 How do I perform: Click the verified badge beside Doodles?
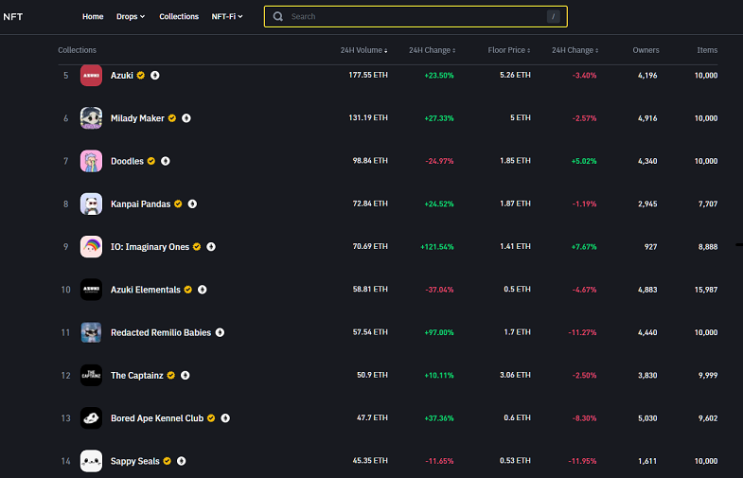coord(151,161)
